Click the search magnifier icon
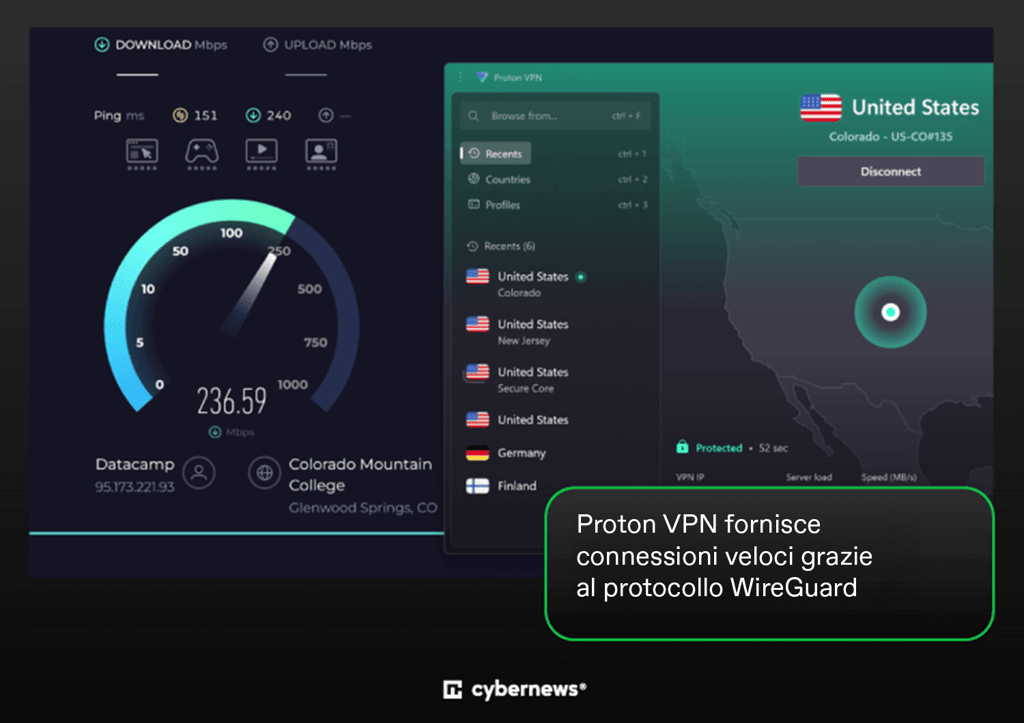The image size is (1024, 723). click(x=474, y=116)
